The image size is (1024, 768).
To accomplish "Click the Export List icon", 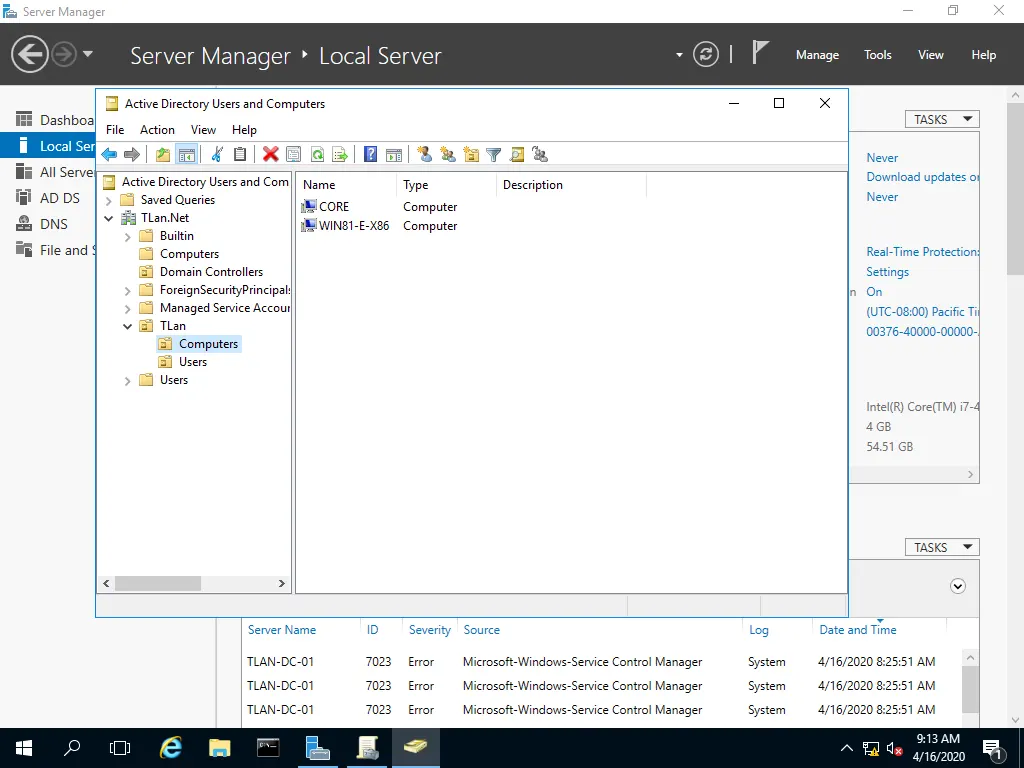I will pyautogui.click(x=340, y=155).
